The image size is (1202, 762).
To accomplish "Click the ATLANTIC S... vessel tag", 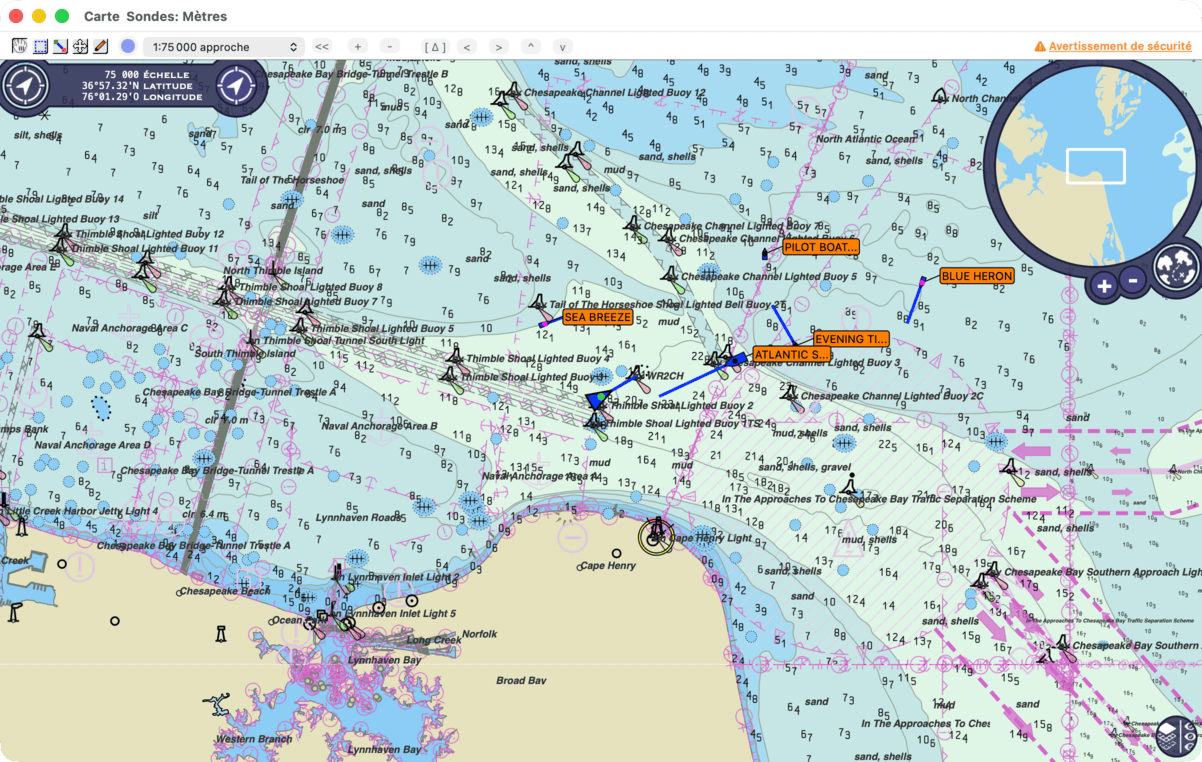I will point(792,354).
